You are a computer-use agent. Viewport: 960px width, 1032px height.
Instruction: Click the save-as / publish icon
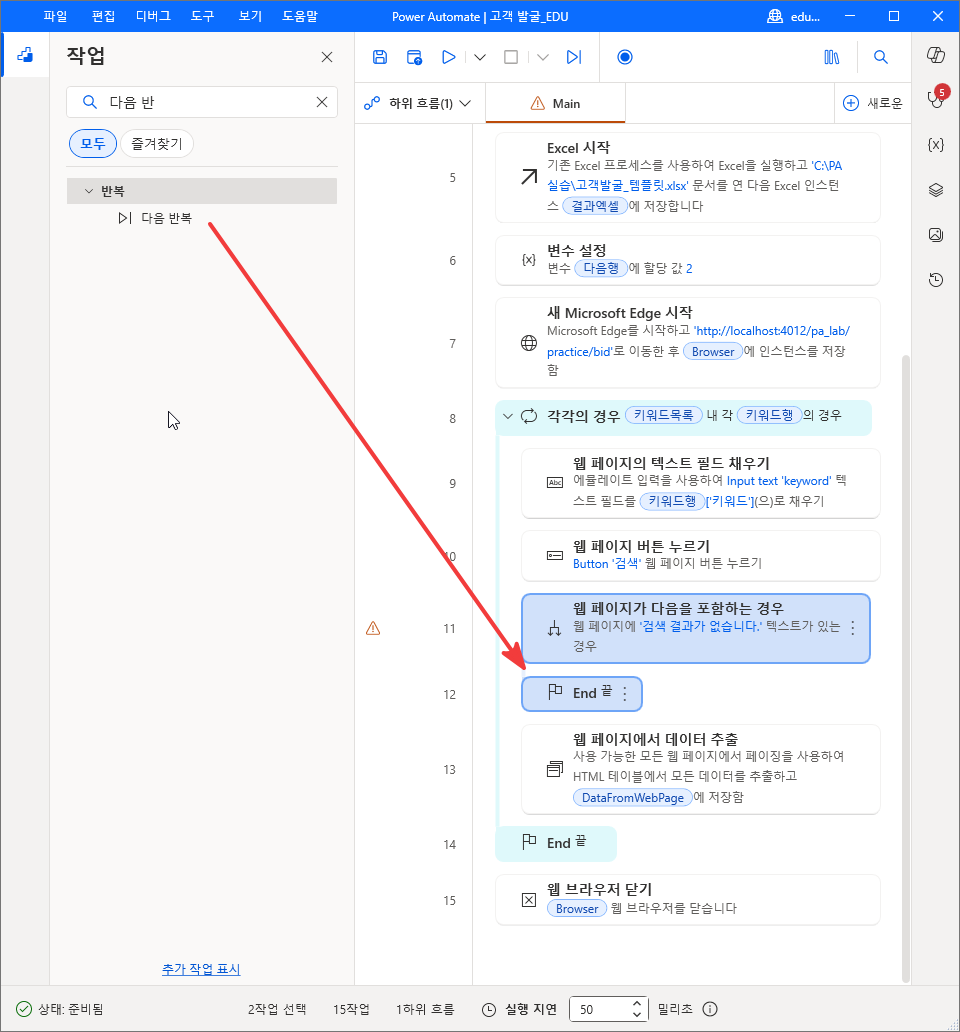click(414, 57)
